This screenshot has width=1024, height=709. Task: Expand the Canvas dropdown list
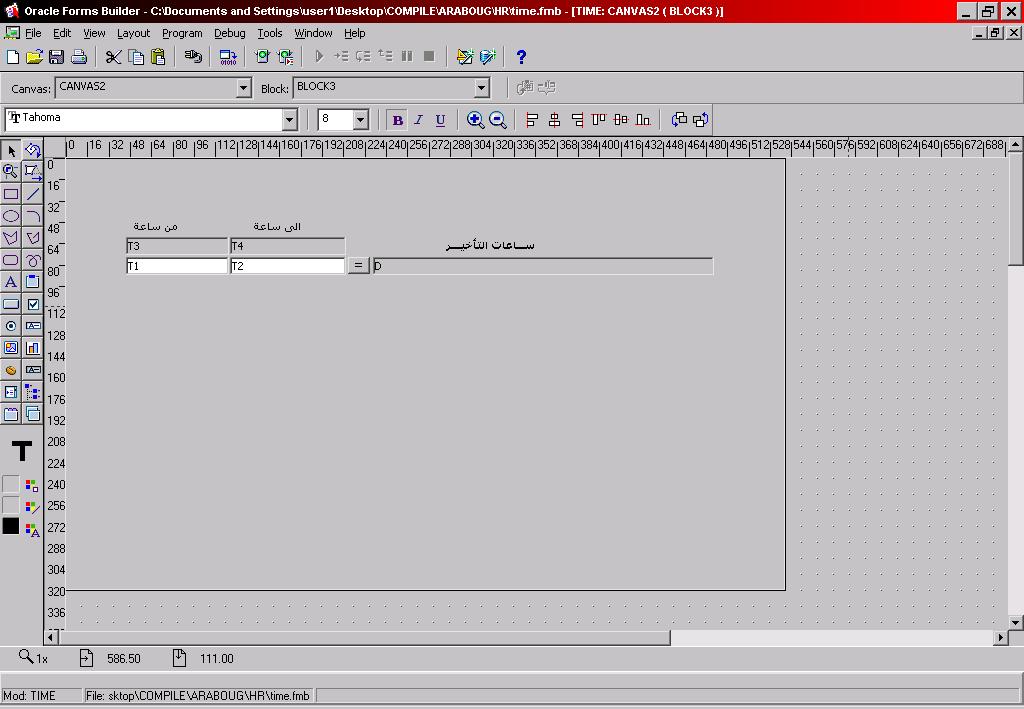point(243,88)
